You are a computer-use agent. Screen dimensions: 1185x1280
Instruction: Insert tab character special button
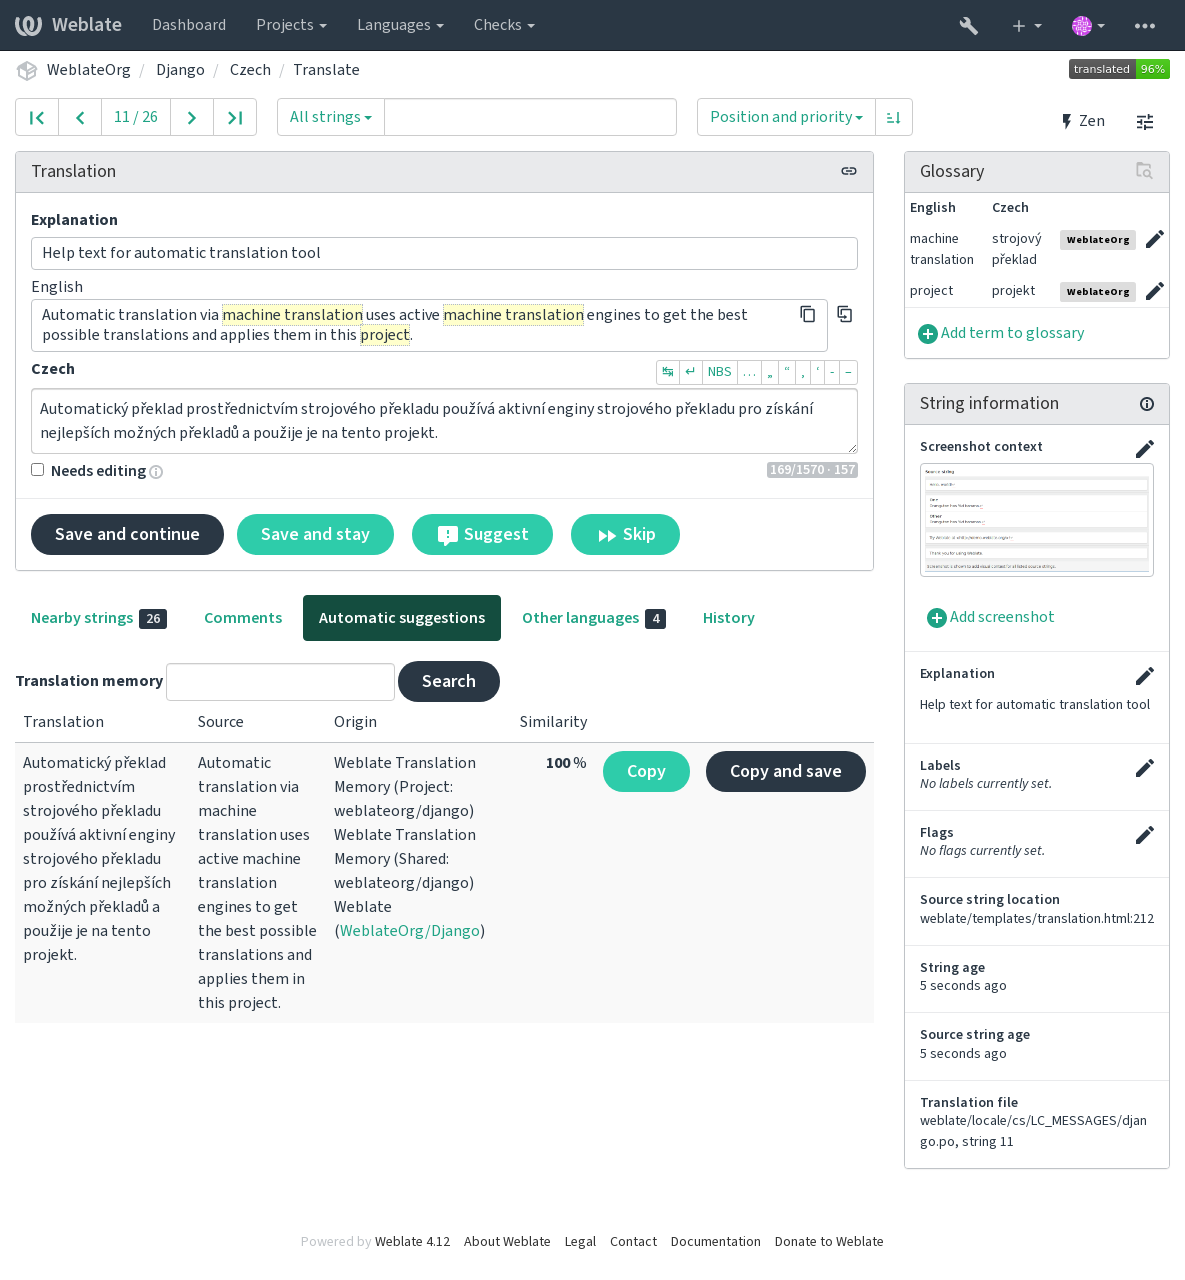click(668, 372)
